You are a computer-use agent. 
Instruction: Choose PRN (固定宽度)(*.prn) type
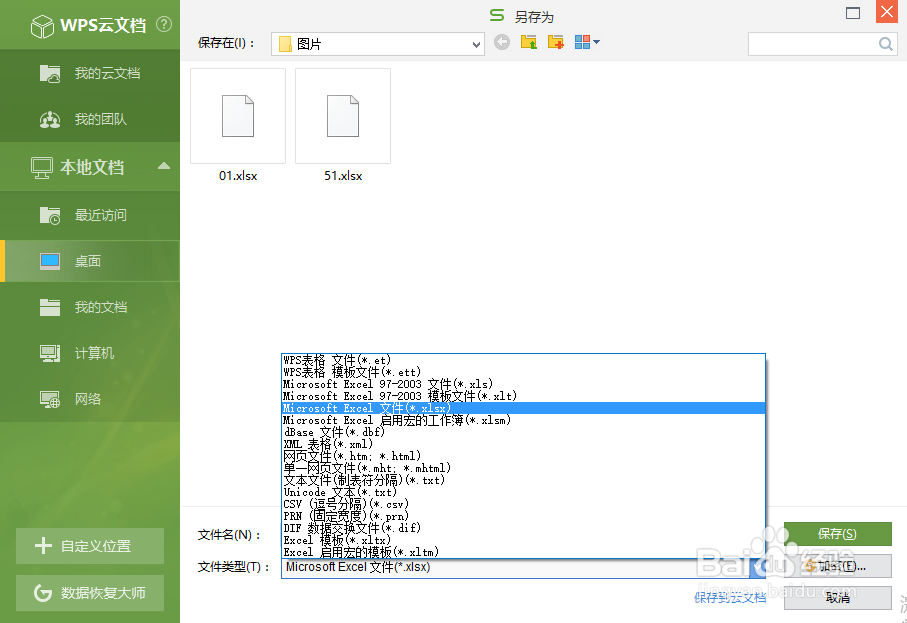[x=523, y=516]
